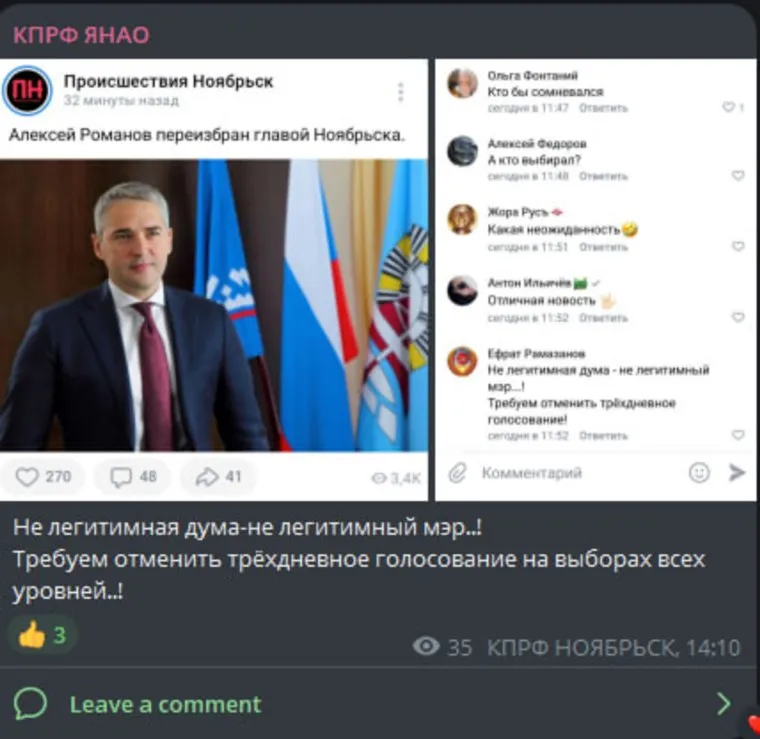Click the Комментарий input field

point(580,472)
